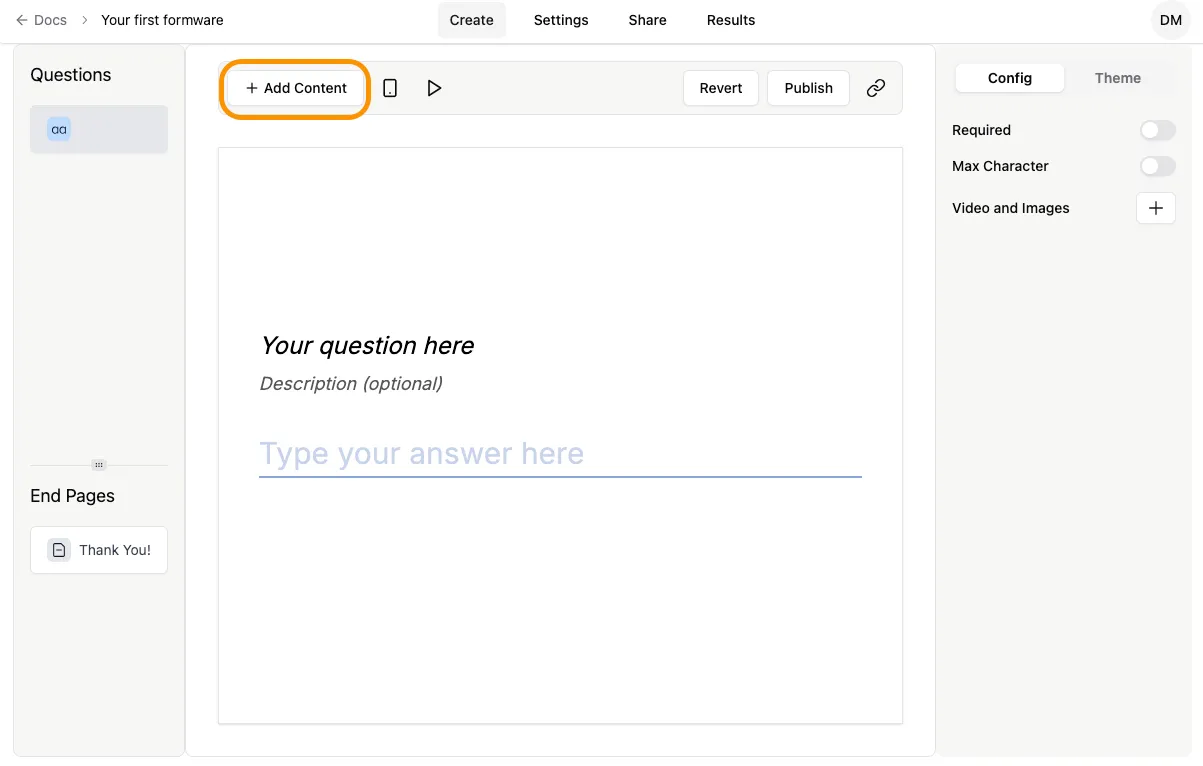Enable the Required toggle
Viewport: 1203px width, 766px height.
pos(1156,130)
